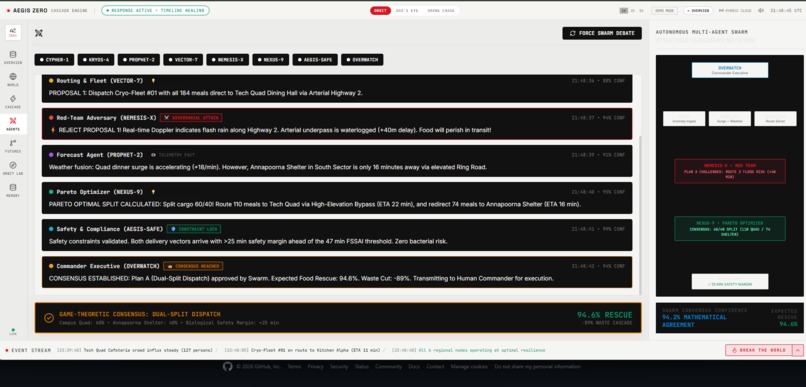Click the 25 Min Safety Margin node
Screen dimensions: 806x387
click(730, 282)
